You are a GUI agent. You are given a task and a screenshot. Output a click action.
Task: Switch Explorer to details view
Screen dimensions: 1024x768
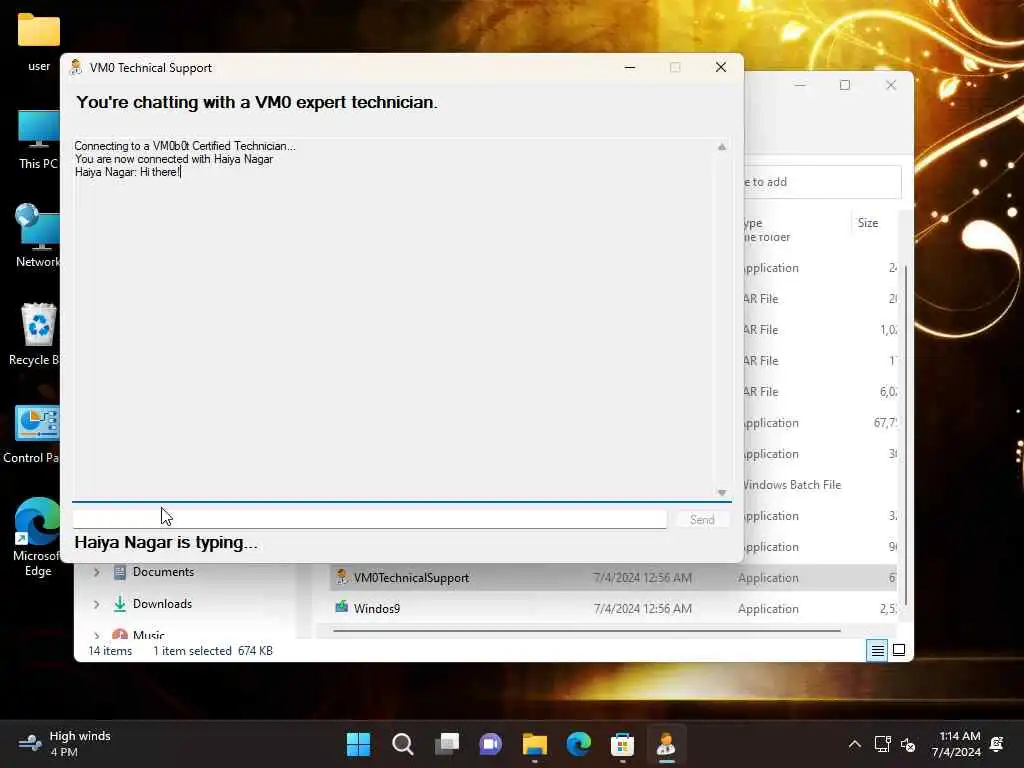(877, 650)
